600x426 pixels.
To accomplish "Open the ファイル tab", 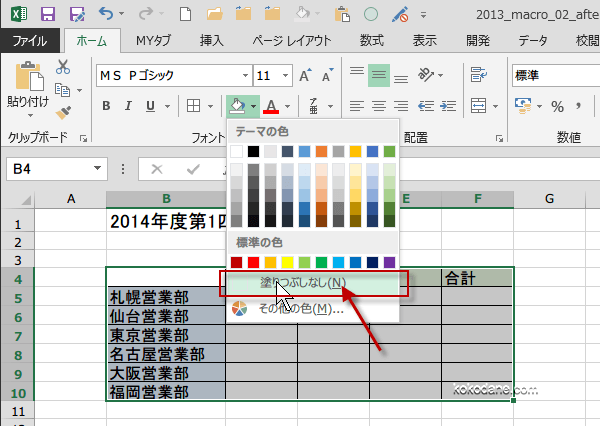I will (34, 41).
